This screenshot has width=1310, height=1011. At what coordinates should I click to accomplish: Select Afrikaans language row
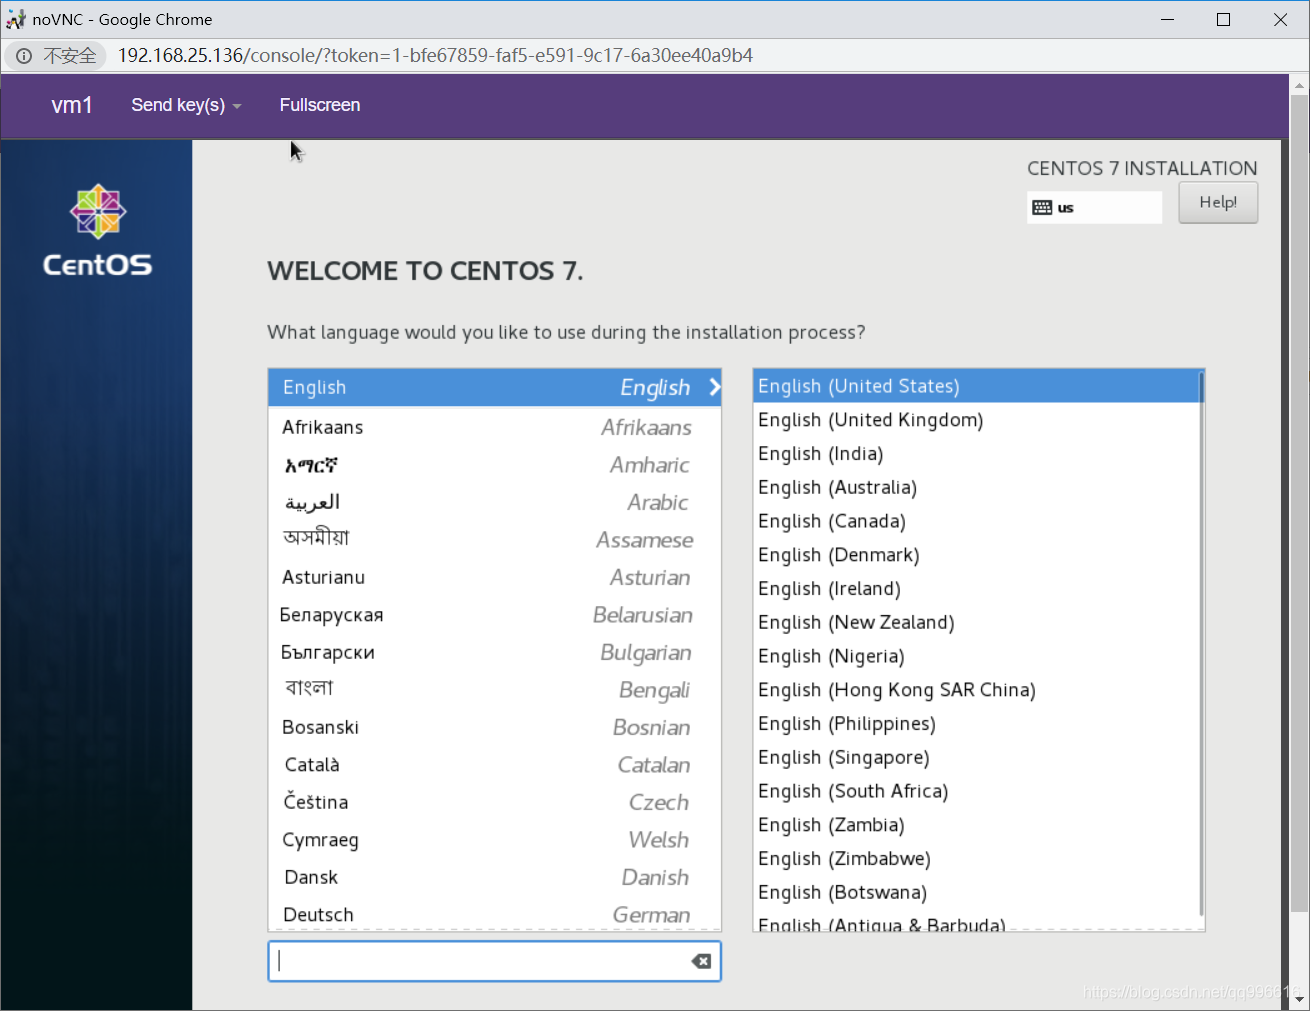[x=495, y=427]
